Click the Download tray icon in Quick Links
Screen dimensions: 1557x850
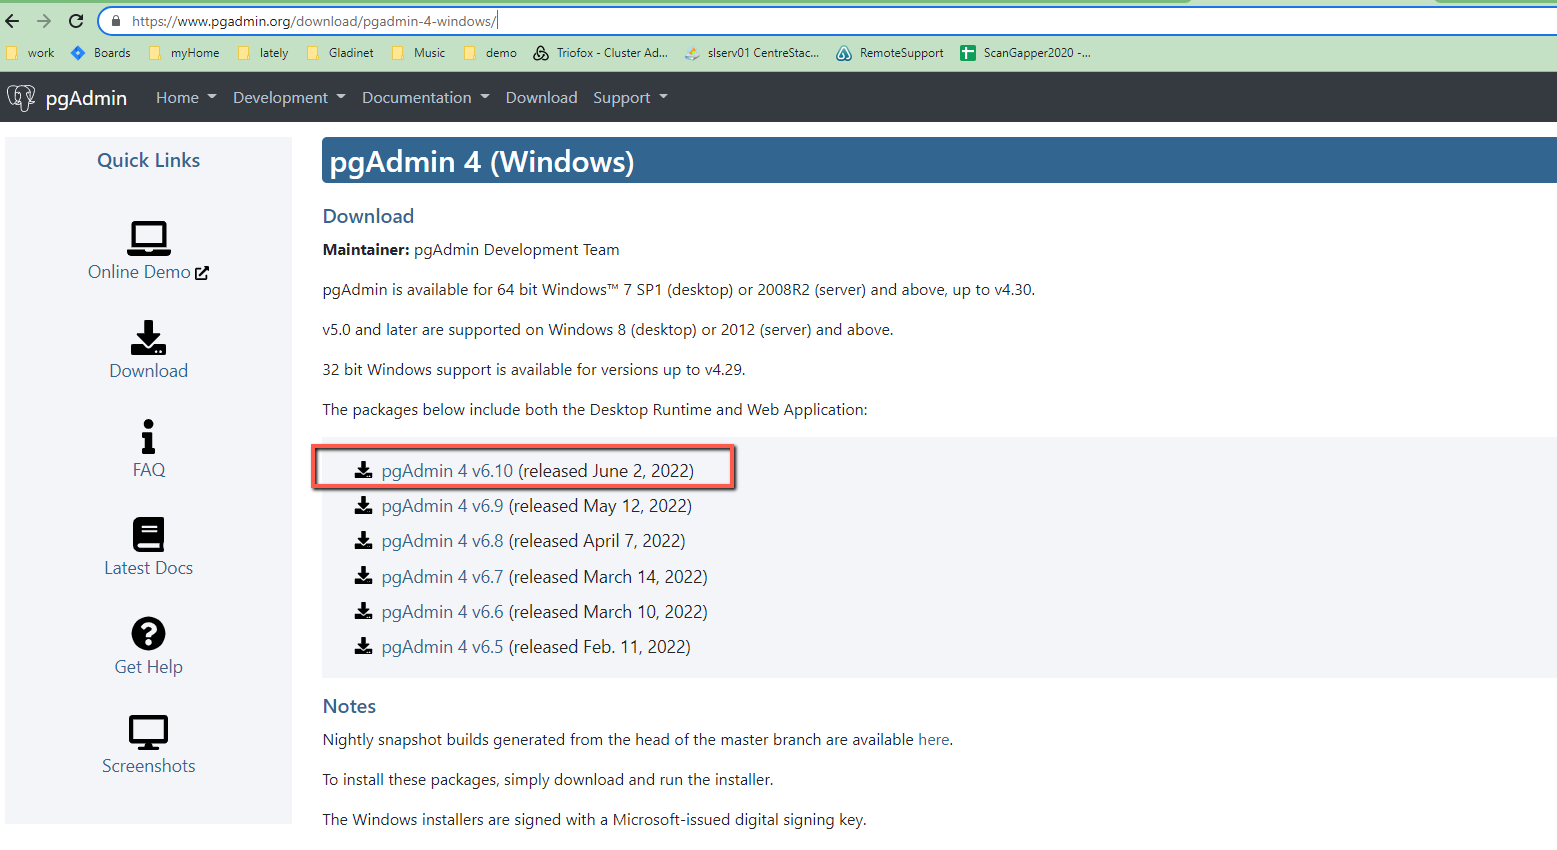(x=149, y=338)
